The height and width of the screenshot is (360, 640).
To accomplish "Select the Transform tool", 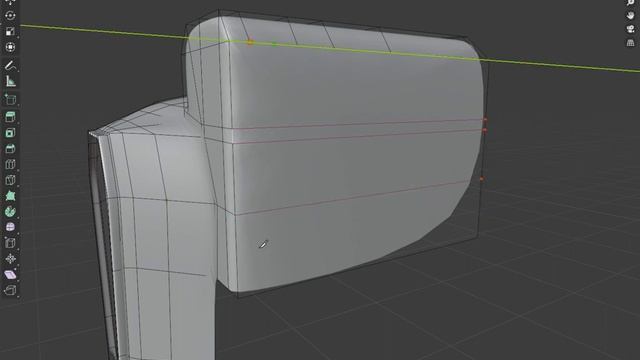I will (10, 47).
